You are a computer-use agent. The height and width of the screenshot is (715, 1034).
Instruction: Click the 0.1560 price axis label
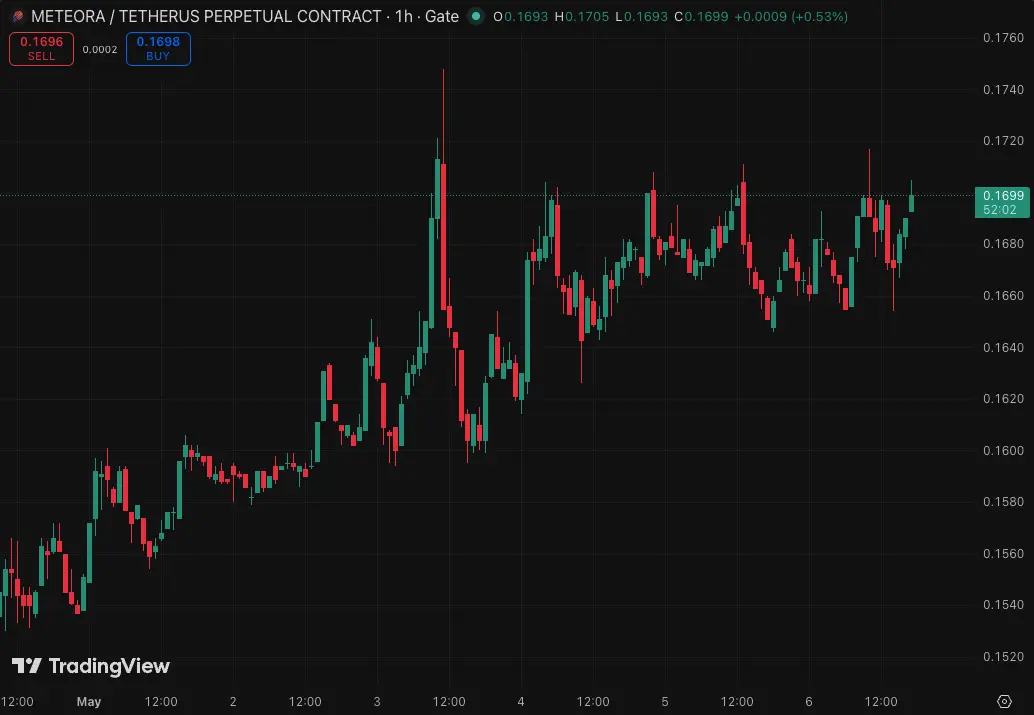click(x=1003, y=553)
